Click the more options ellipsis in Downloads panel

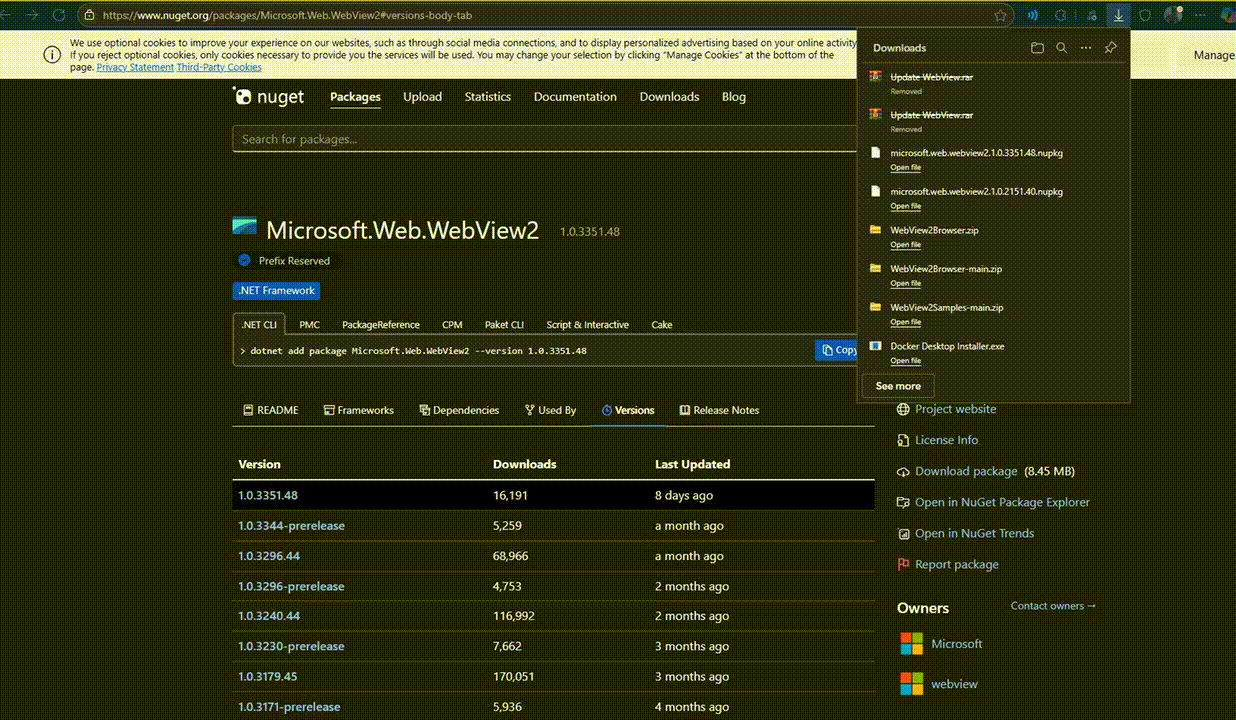1086,47
